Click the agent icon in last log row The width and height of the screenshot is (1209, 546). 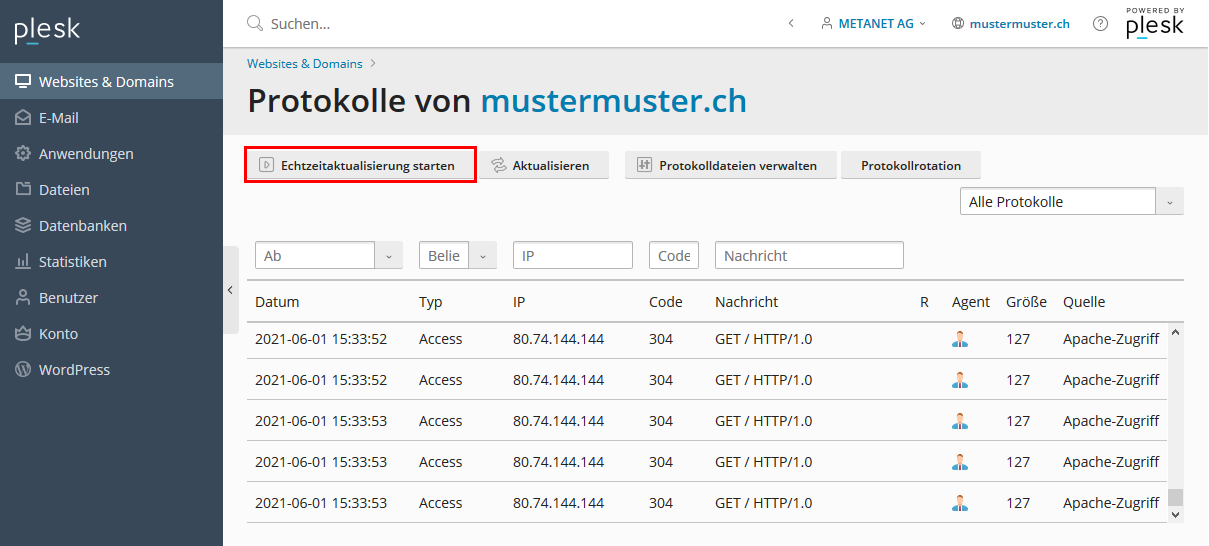(960, 503)
